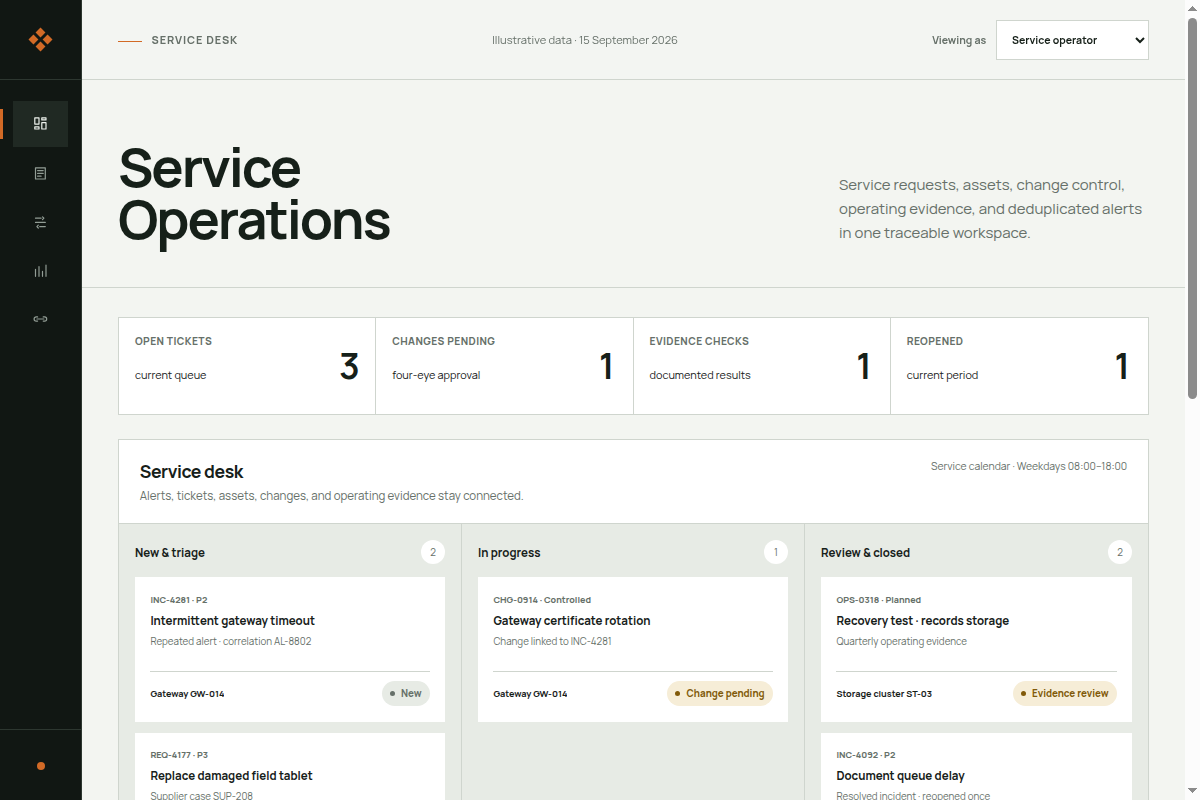
Task: Click the Review & closed column heading
Action: pyautogui.click(x=866, y=553)
